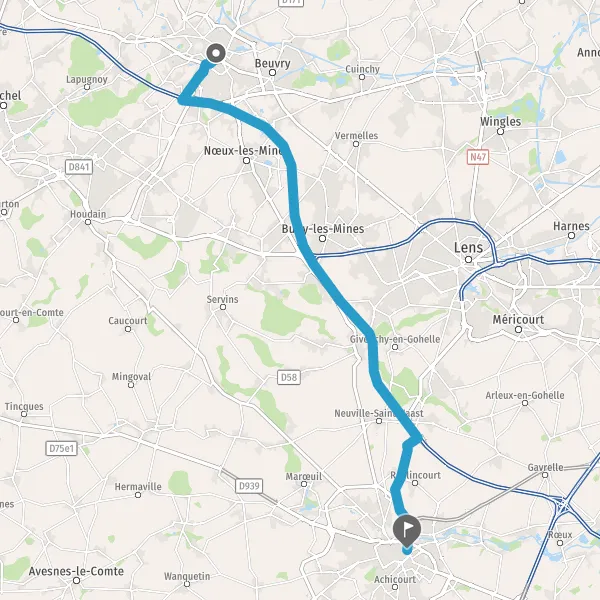Click the Wingles town label
The width and height of the screenshot is (600, 600).
501,122
